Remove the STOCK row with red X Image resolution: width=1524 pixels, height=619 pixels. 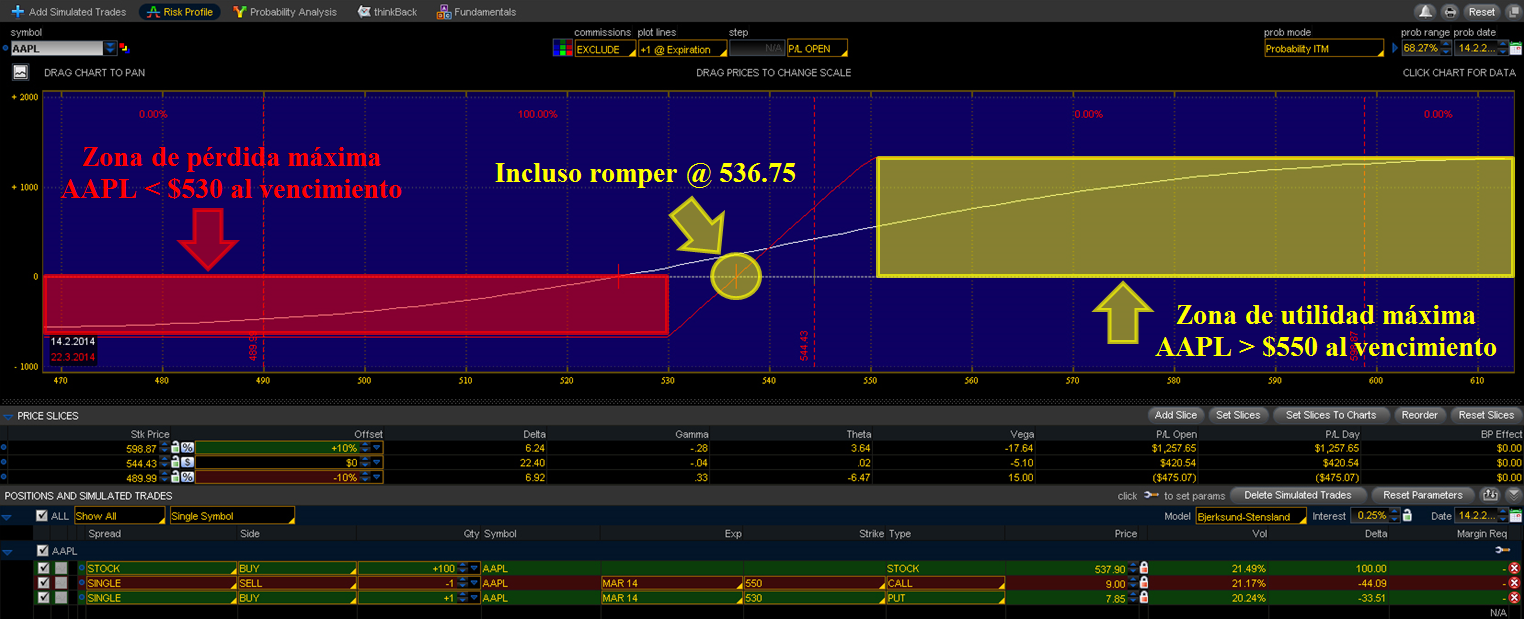tap(1513, 568)
